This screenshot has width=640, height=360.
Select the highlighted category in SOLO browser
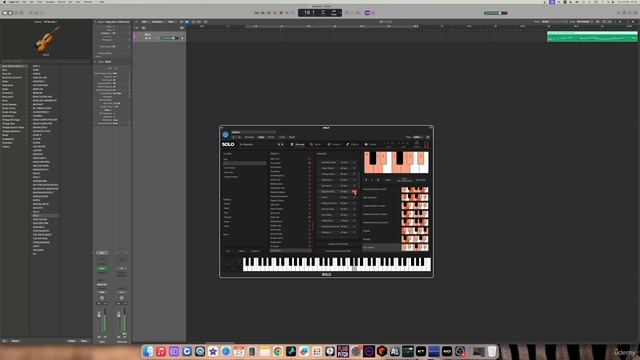coord(244,163)
